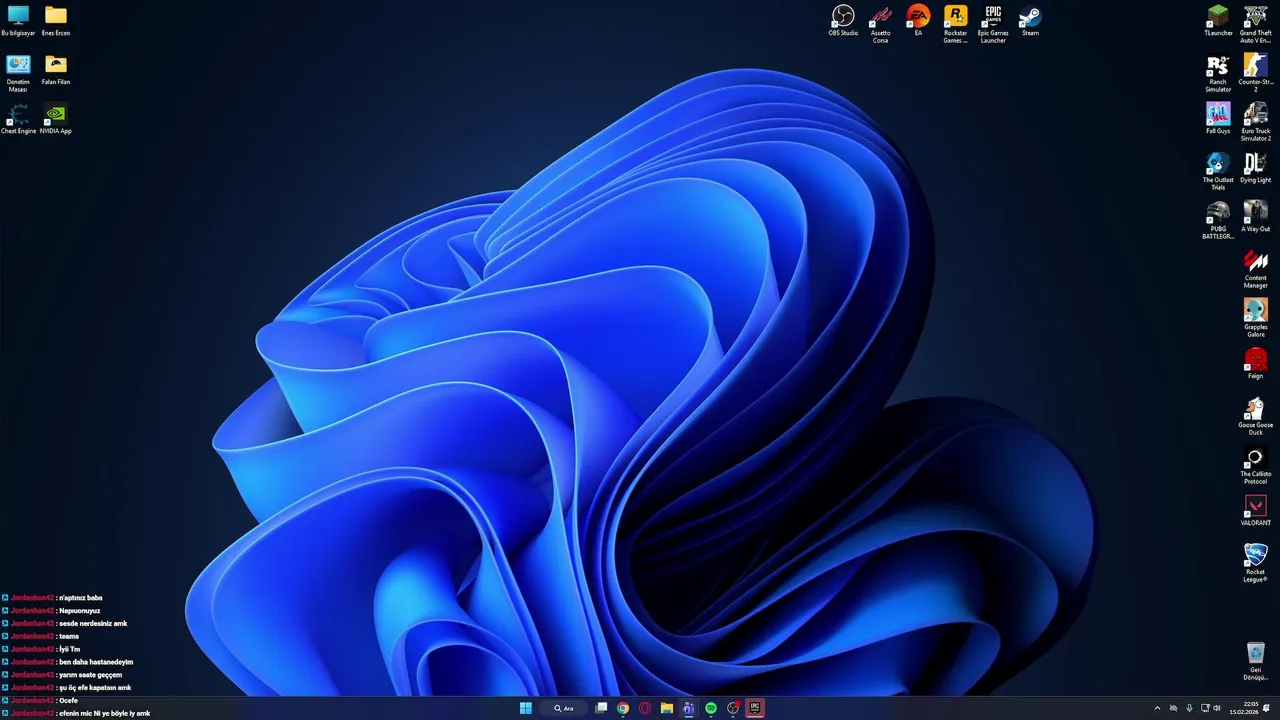Click the chat message "İyii Tm"
Image resolution: width=1280 pixels, height=720 pixels.
pos(70,649)
